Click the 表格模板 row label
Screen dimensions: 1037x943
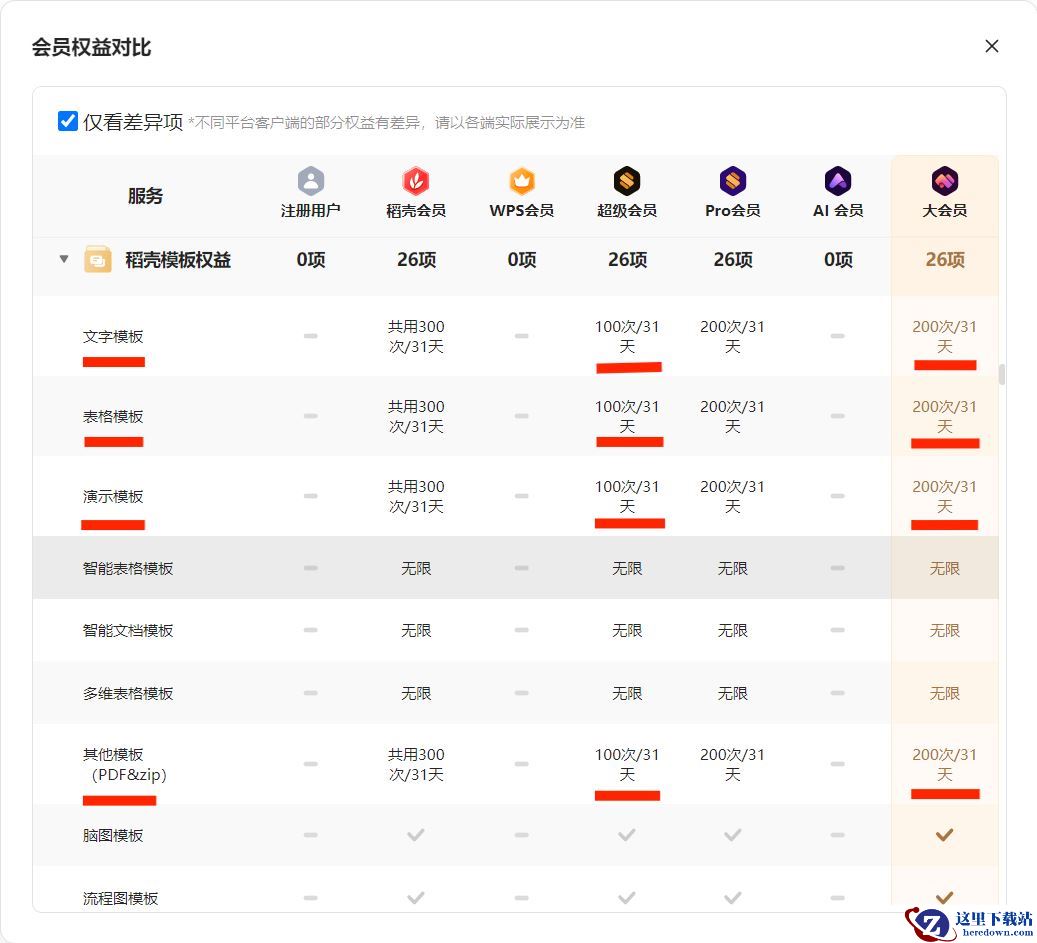click(113, 417)
